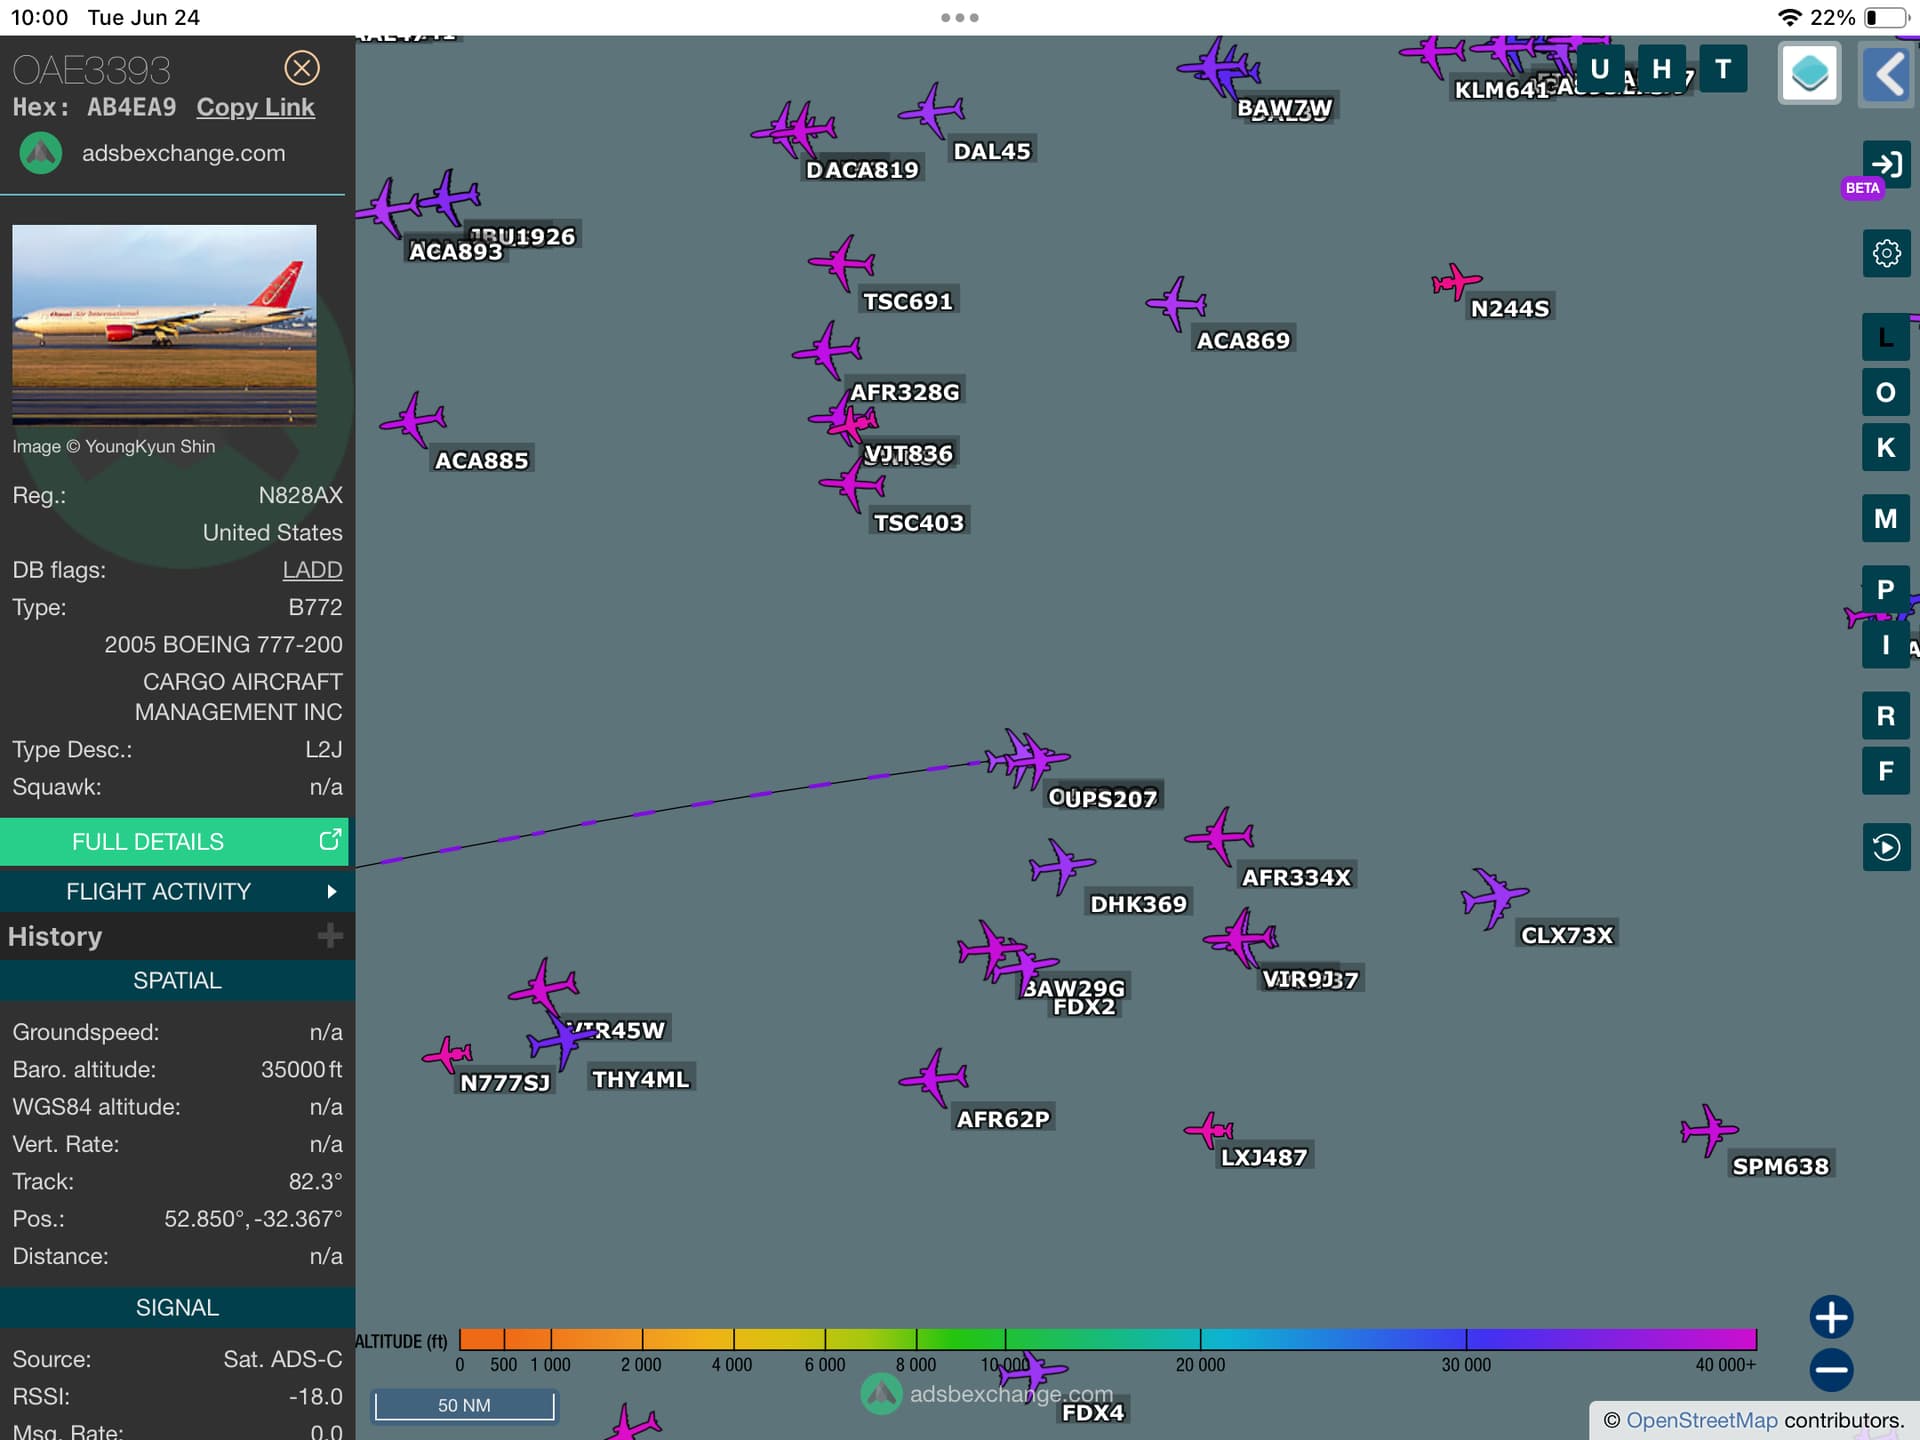Open the aircraft photo thumbnail

point(164,323)
